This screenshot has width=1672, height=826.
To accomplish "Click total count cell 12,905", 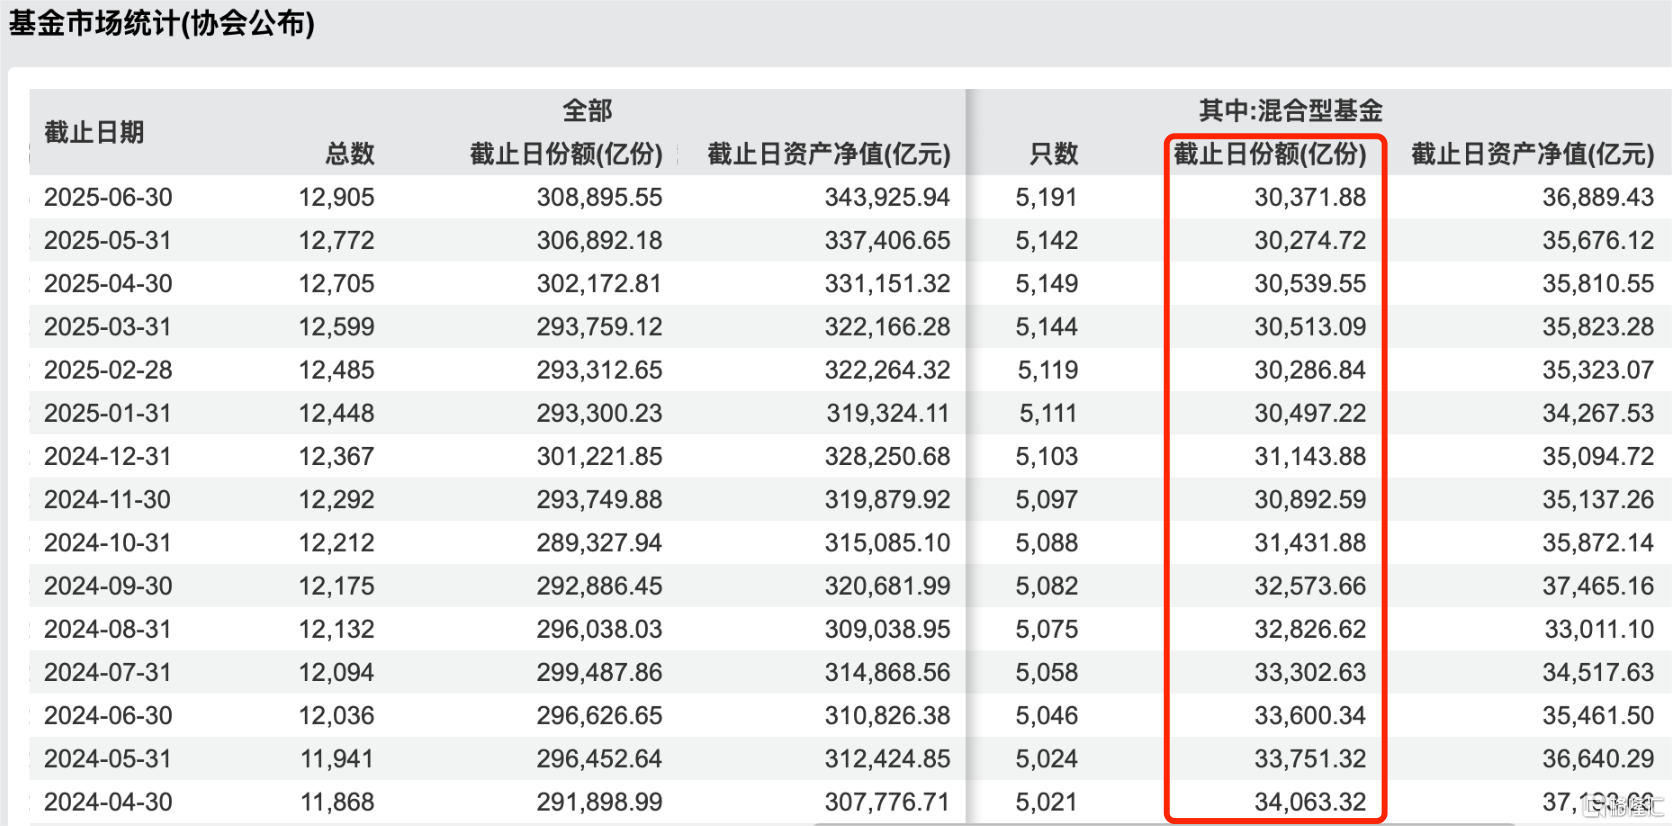I will [x=337, y=197].
